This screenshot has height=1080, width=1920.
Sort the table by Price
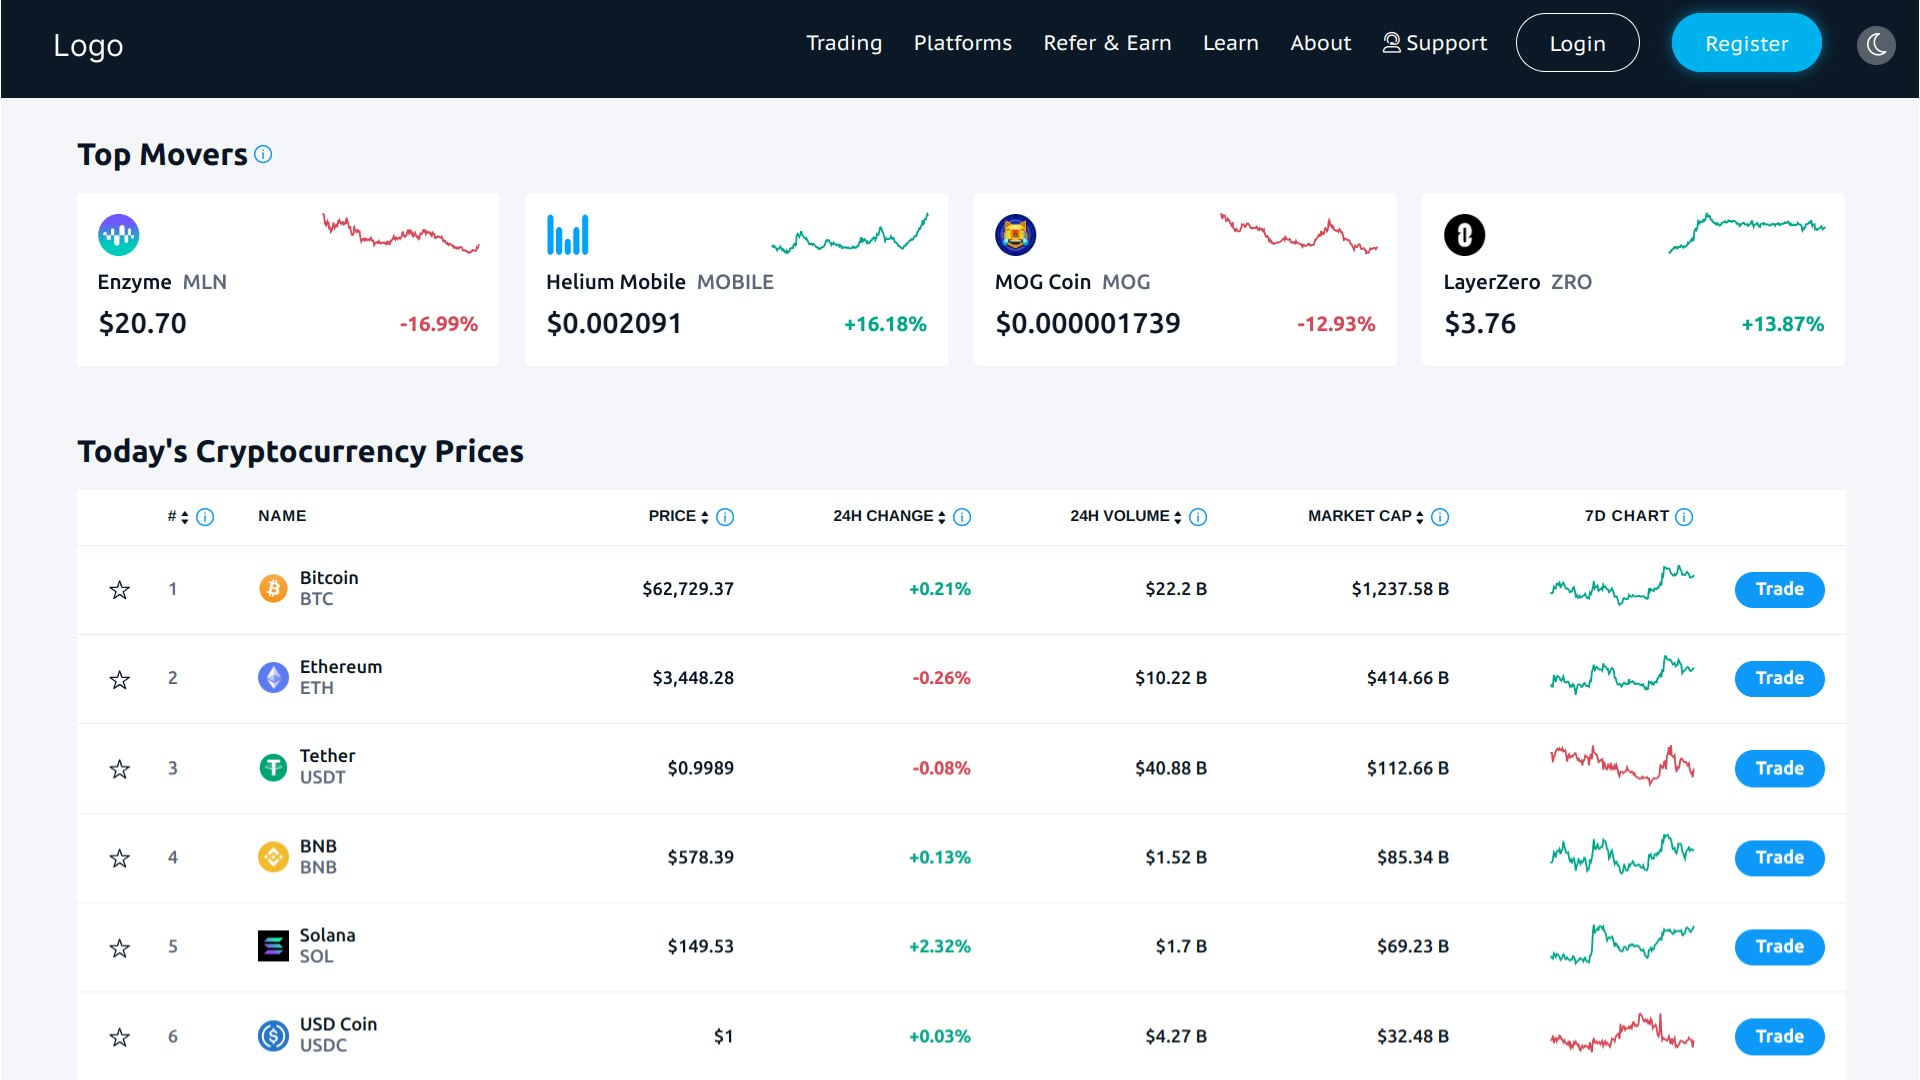coord(706,516)
